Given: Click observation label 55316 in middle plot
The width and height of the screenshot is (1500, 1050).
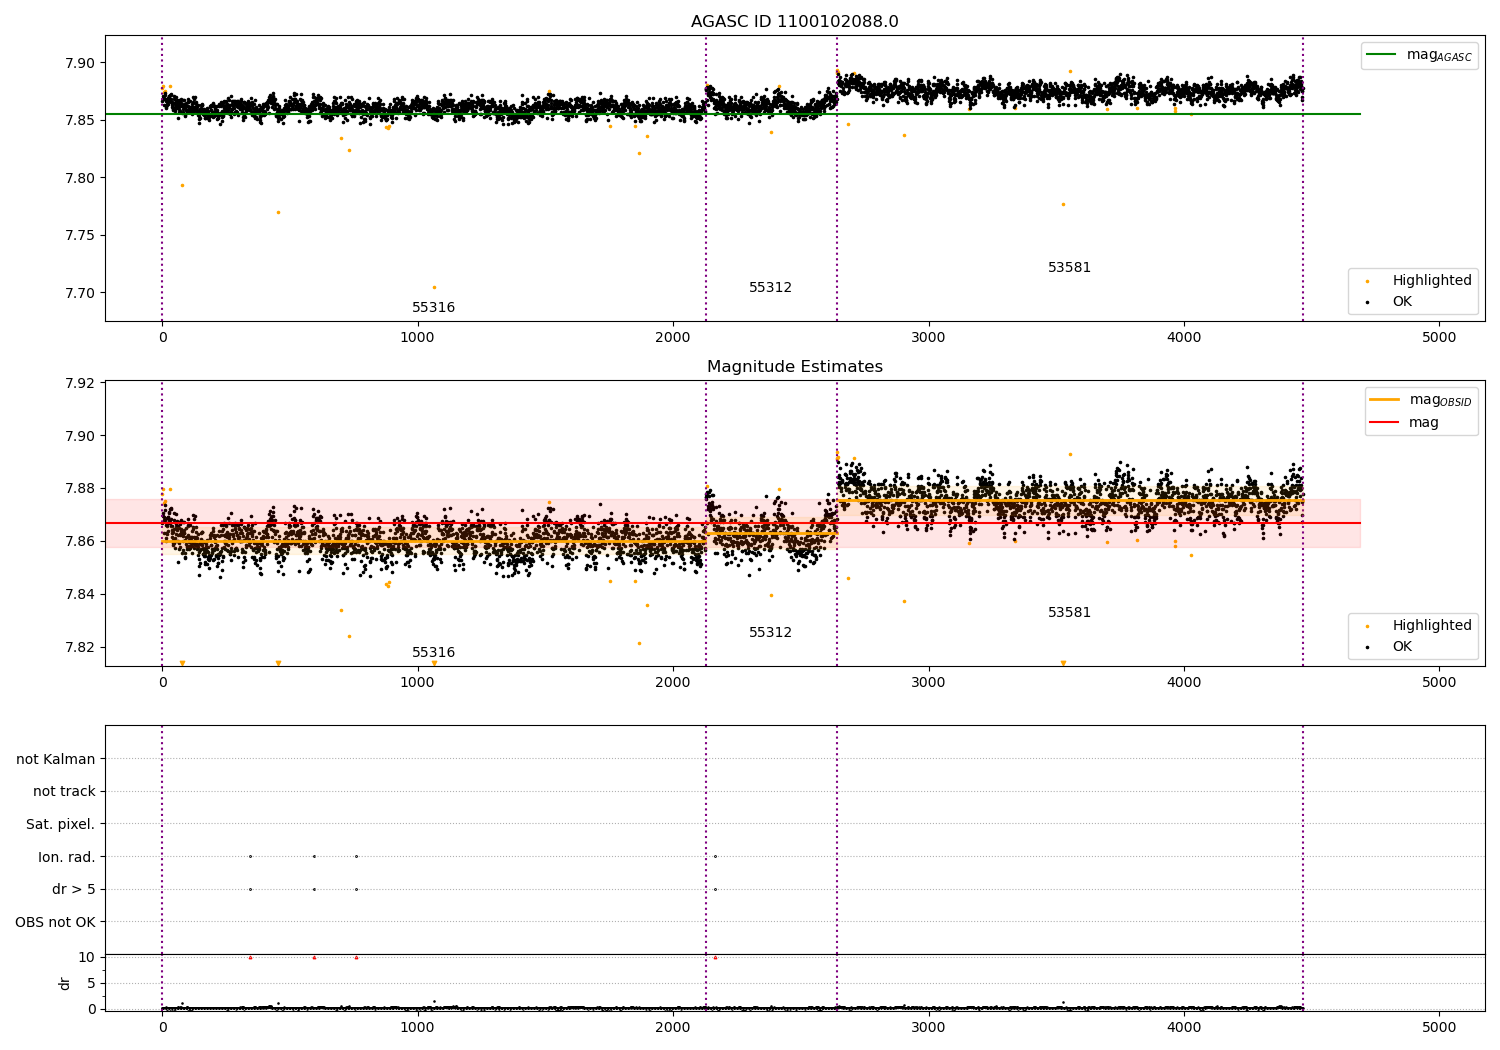Looking at the screenshot, I should 433,653.
